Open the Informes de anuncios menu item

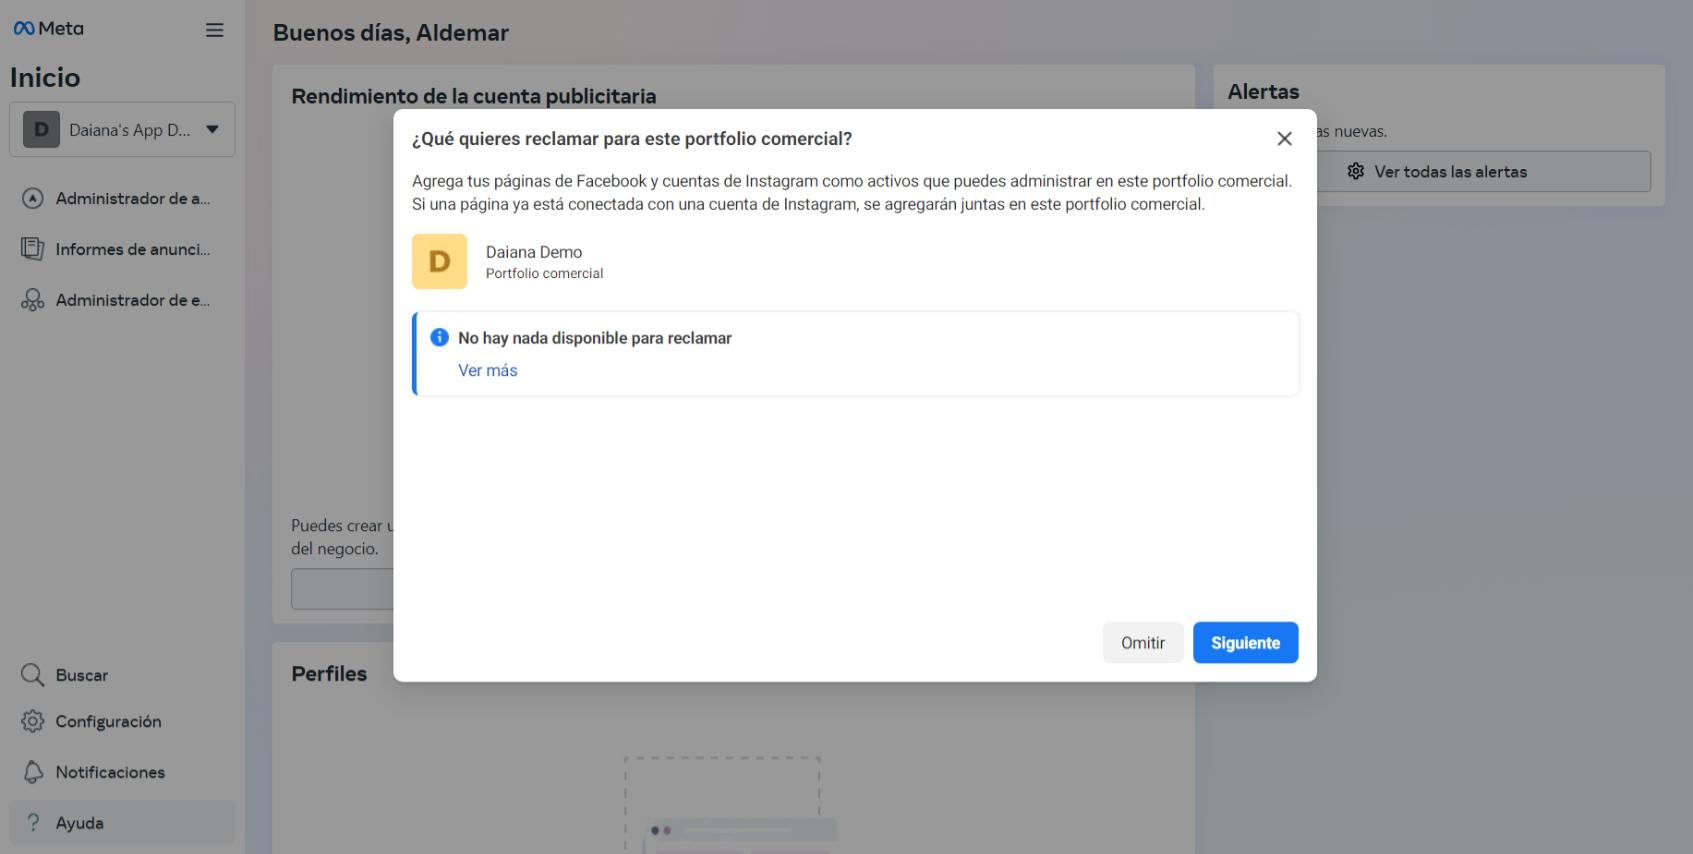tap(132, 249)
